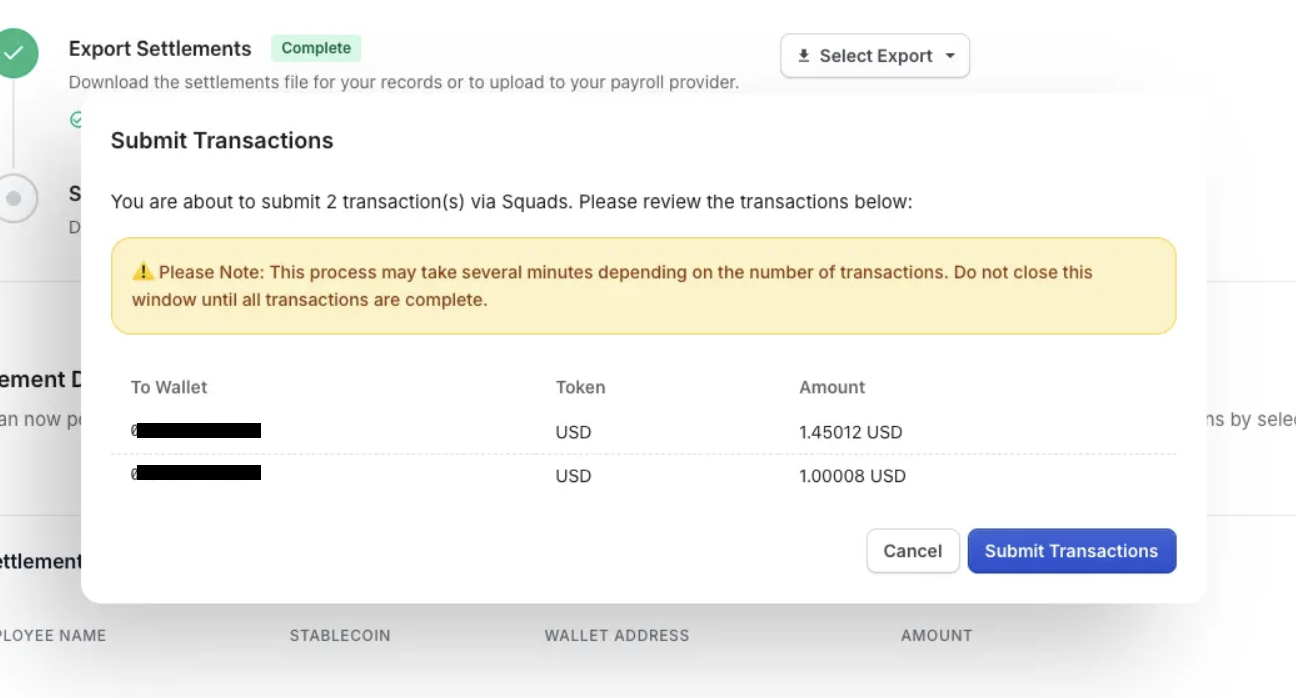Select the first redacted wallet address
The height and width of the screenshot is (698, 1296).
[196, 431]
